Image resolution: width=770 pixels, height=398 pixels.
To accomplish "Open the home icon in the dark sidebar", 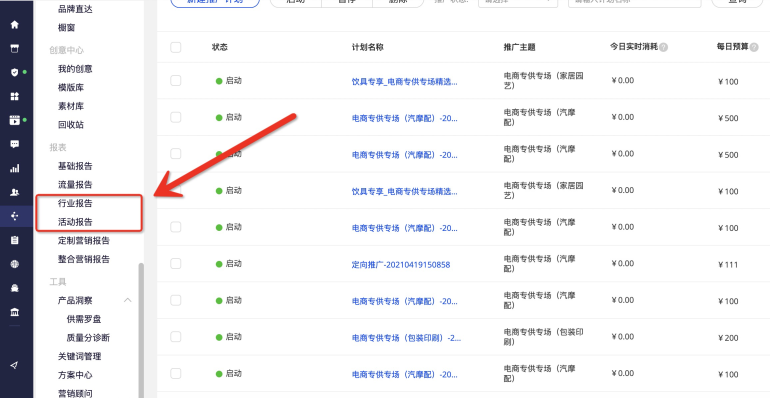I will click(x=15, y=25).
